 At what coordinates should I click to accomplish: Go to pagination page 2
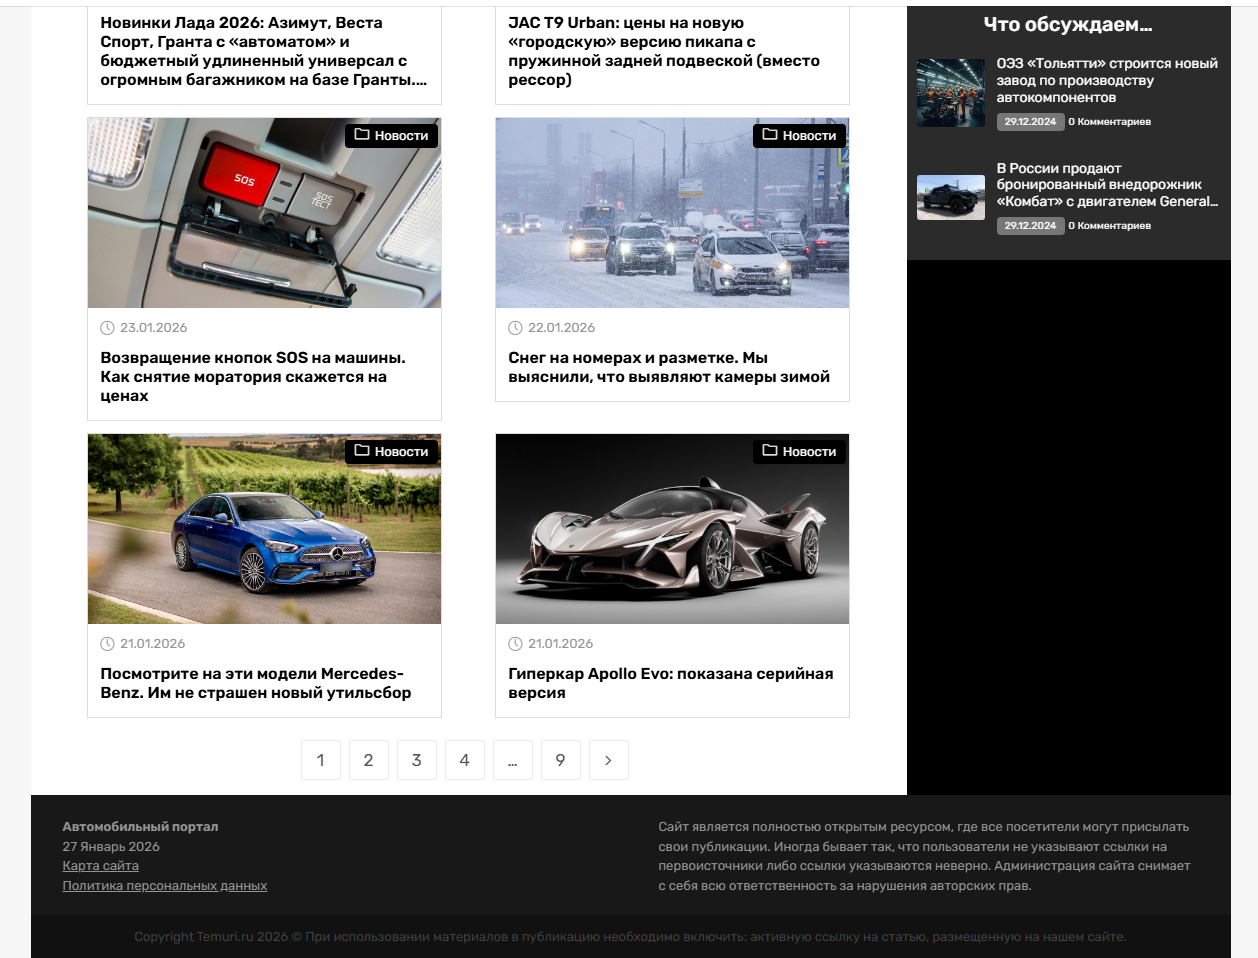pyautogui.click(x=369, y=760)
